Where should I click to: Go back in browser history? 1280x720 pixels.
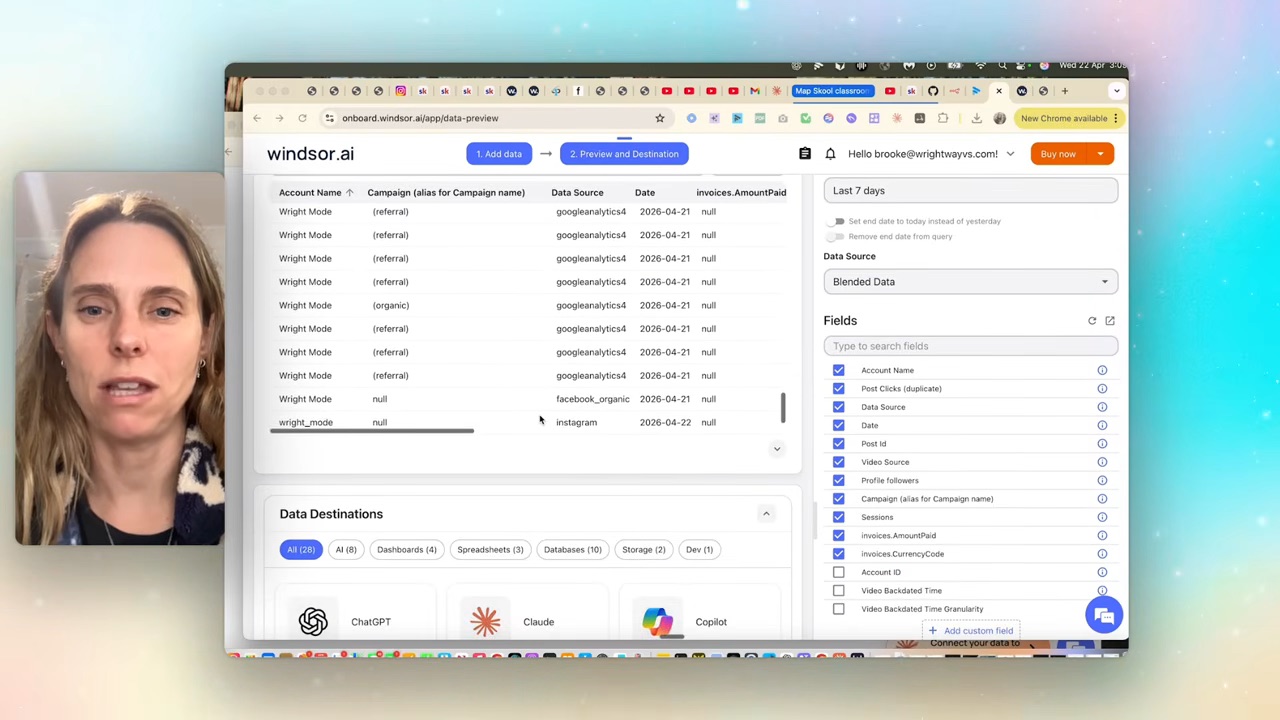(x=257, y=118)
